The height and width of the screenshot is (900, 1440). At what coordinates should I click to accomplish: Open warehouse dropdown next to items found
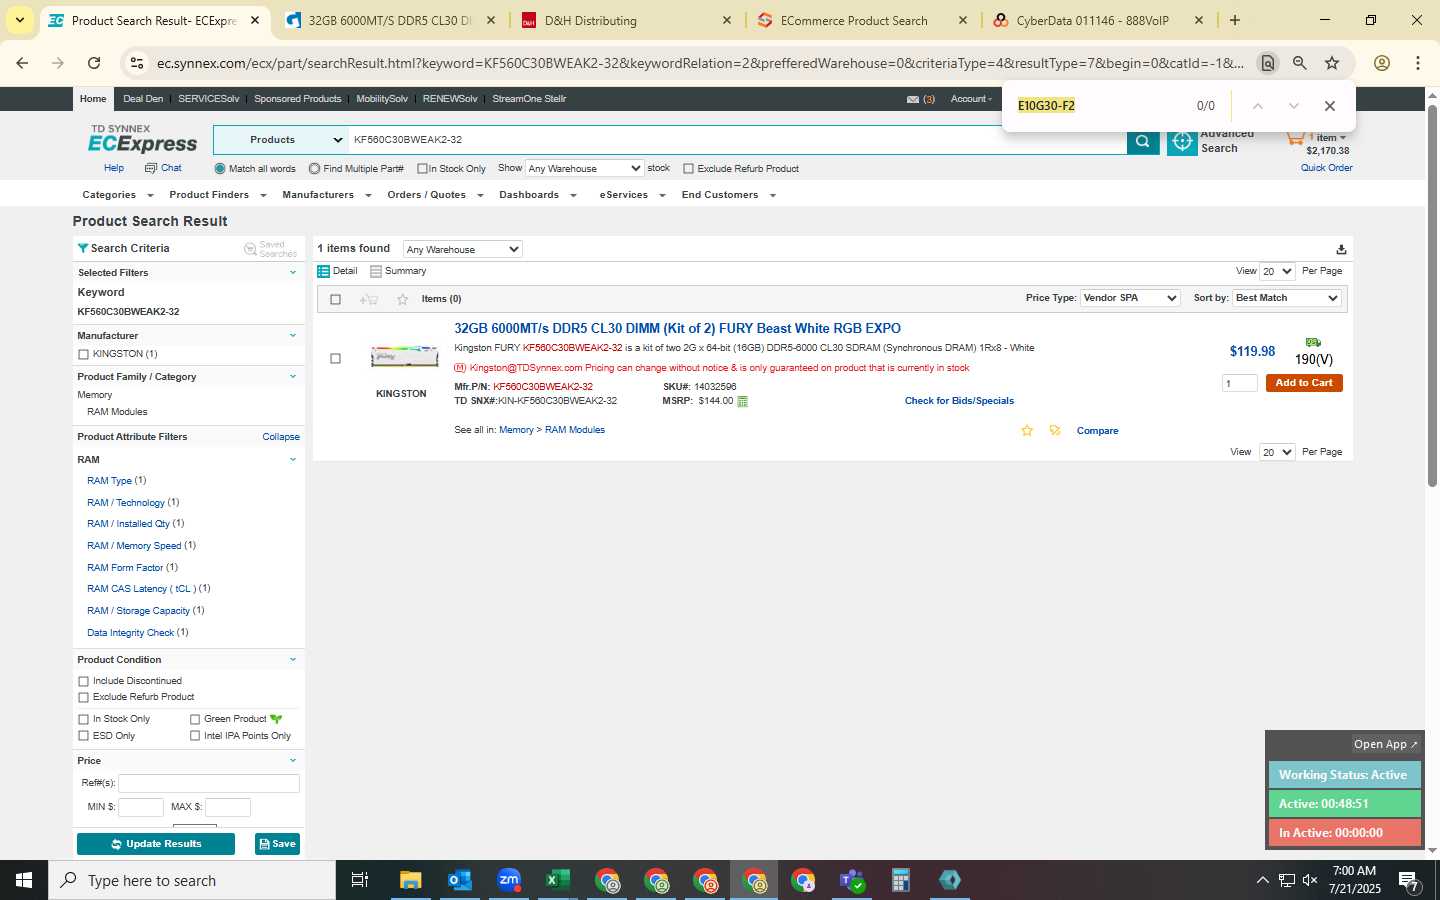462,249
